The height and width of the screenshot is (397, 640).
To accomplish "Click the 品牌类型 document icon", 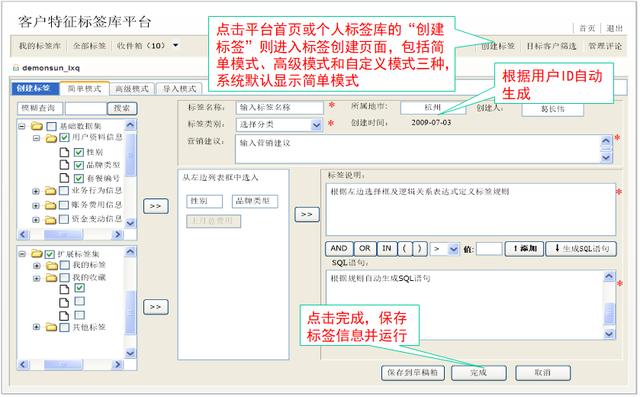I will point(64,165).
